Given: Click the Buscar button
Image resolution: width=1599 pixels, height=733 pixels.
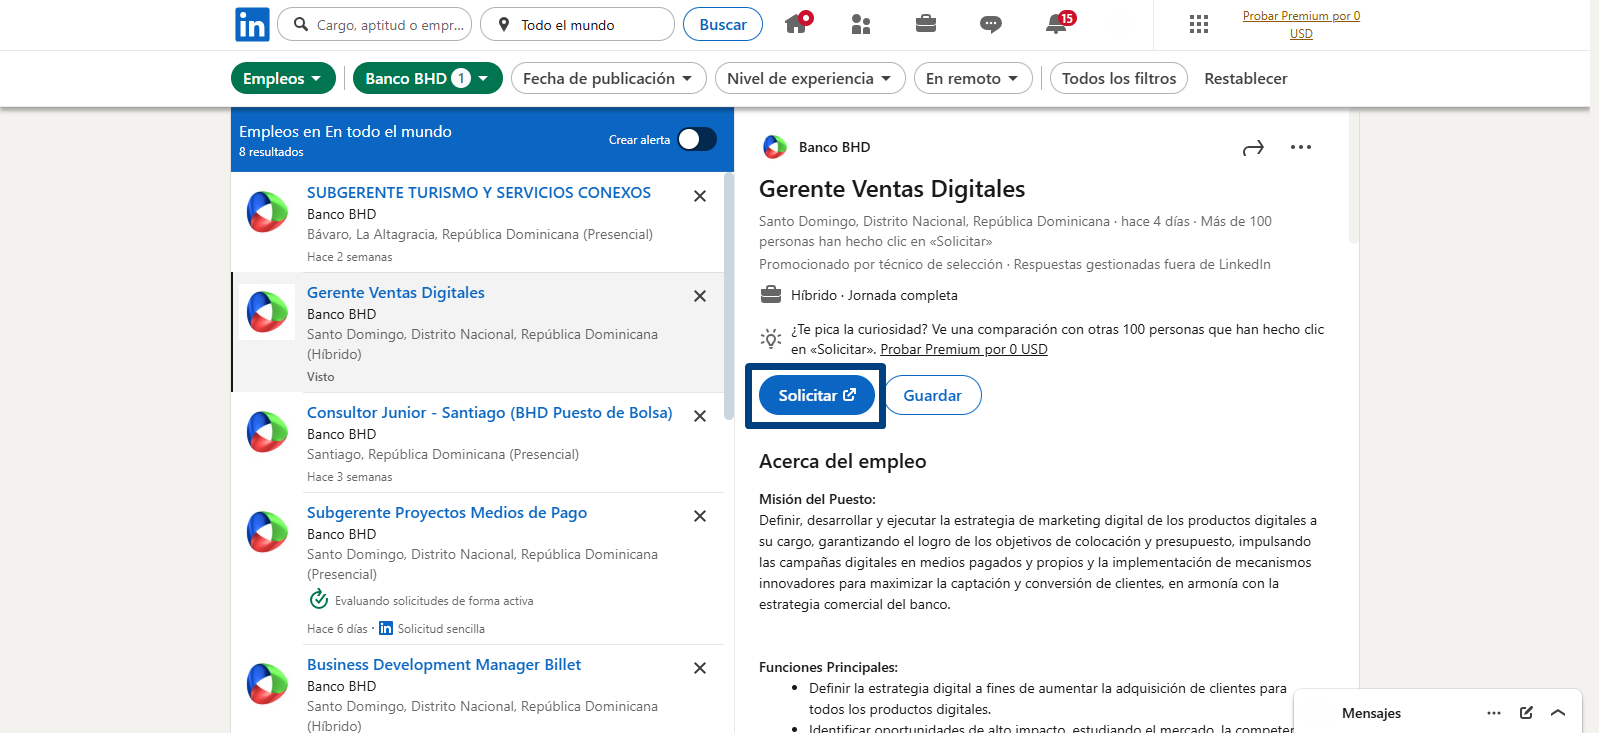Looking at the screenshot, I should click(x=723, y=24).
